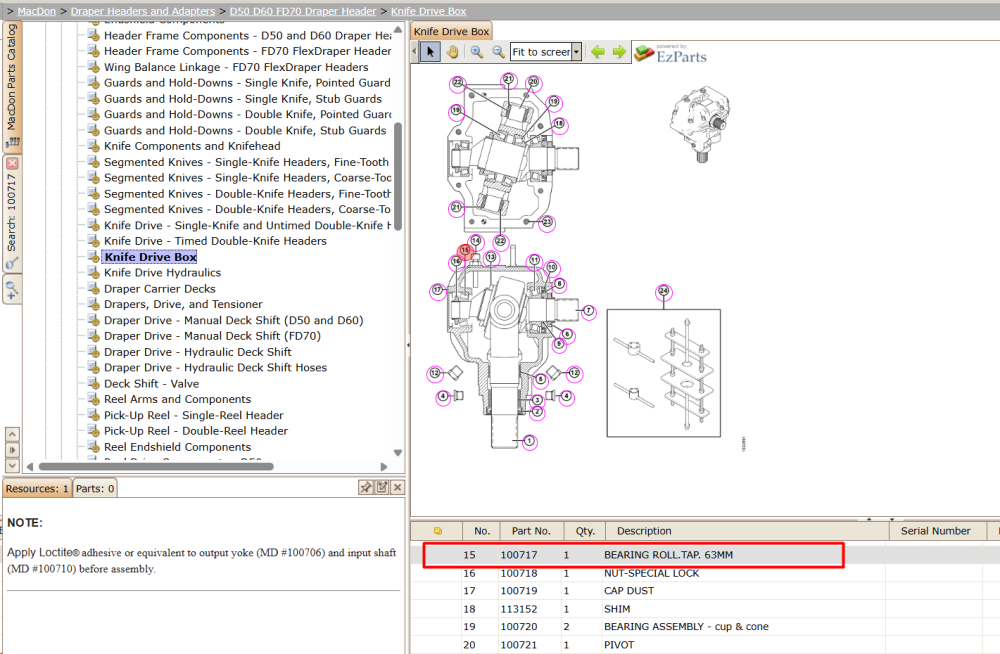Click the icon beside Pick-Up Reel - Double-Reel Header
The image size is (1000, 654).
pos(94,431)
